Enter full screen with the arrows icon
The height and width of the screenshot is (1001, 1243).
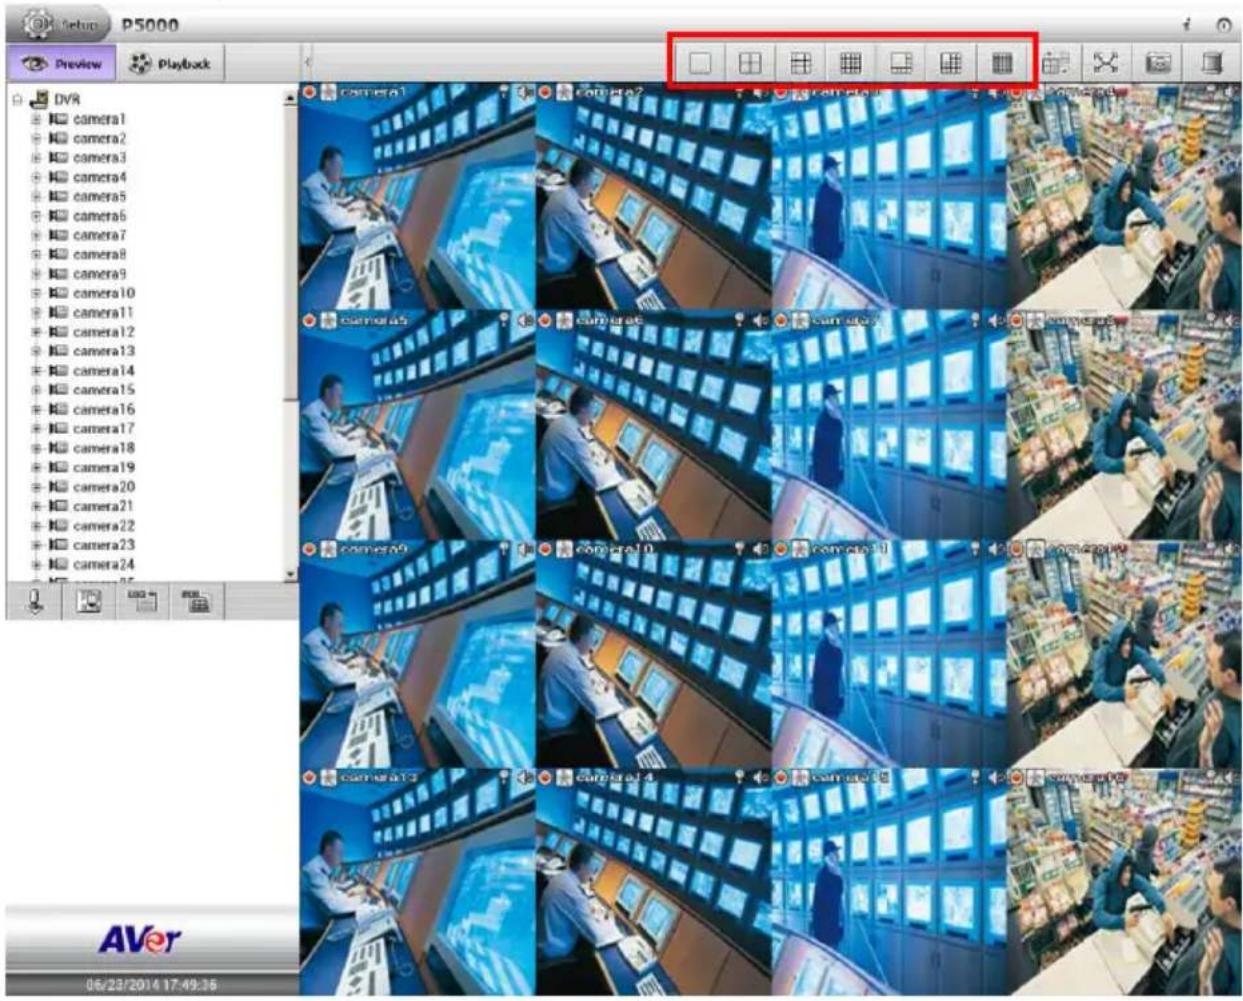coord(1105,63)
